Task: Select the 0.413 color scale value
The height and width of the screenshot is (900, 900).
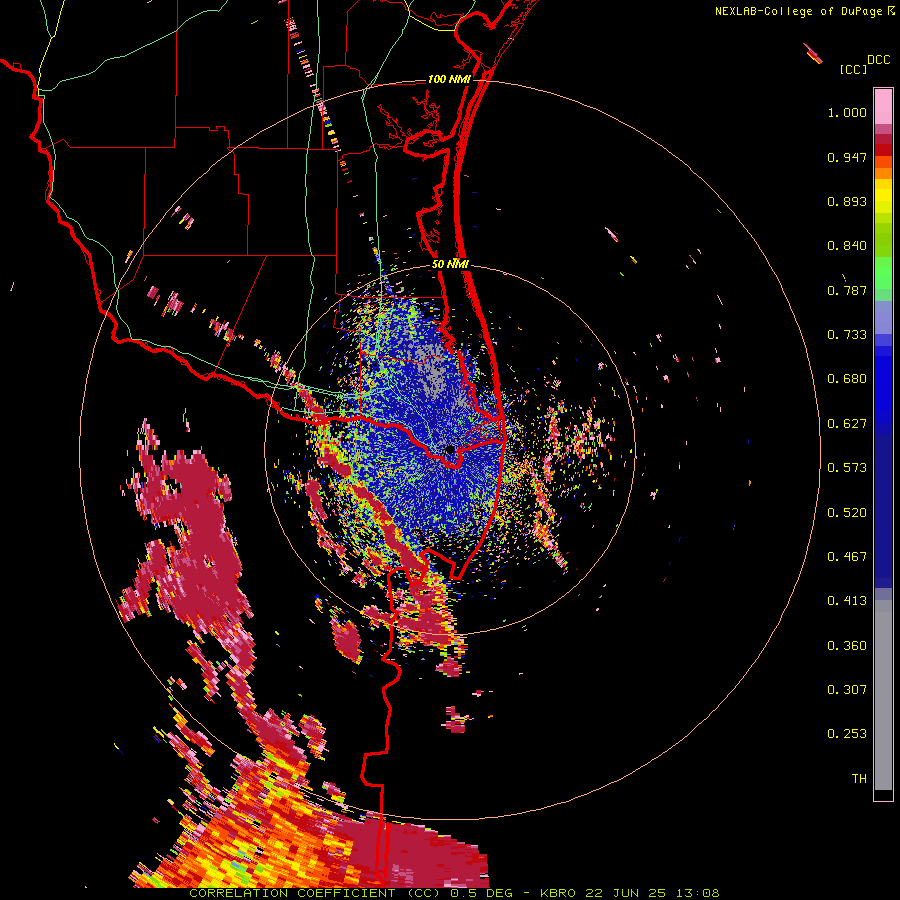Action: [x=847, y=601]
